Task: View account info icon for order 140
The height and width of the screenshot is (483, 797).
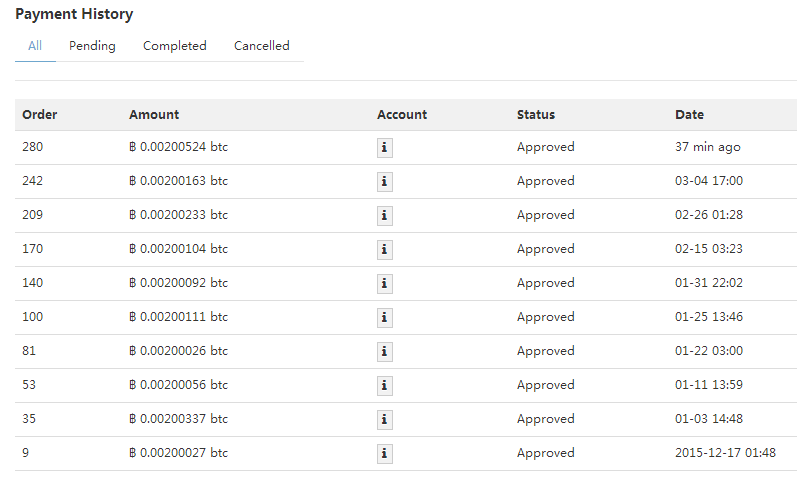Action: (385, 284)
